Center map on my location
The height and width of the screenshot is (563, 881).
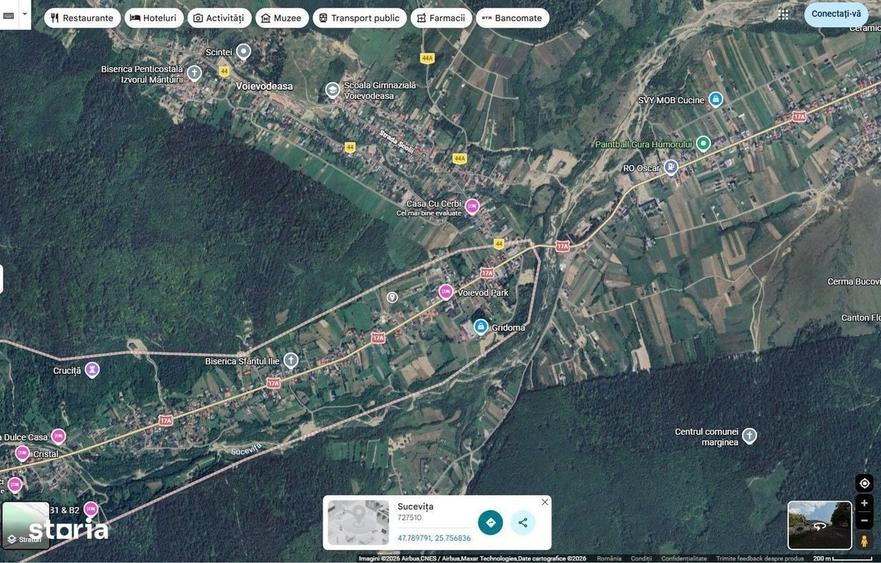(x=864, y=483)
